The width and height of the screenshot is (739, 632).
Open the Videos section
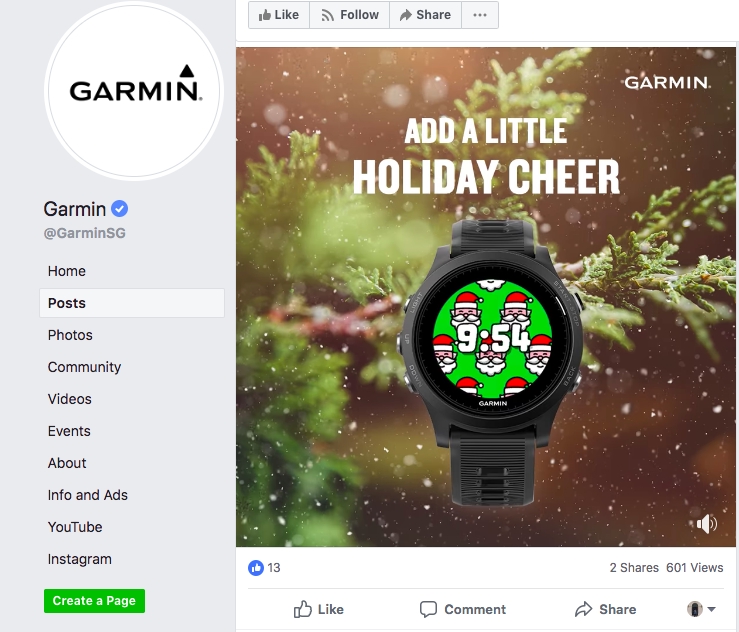tap(69, 399)
